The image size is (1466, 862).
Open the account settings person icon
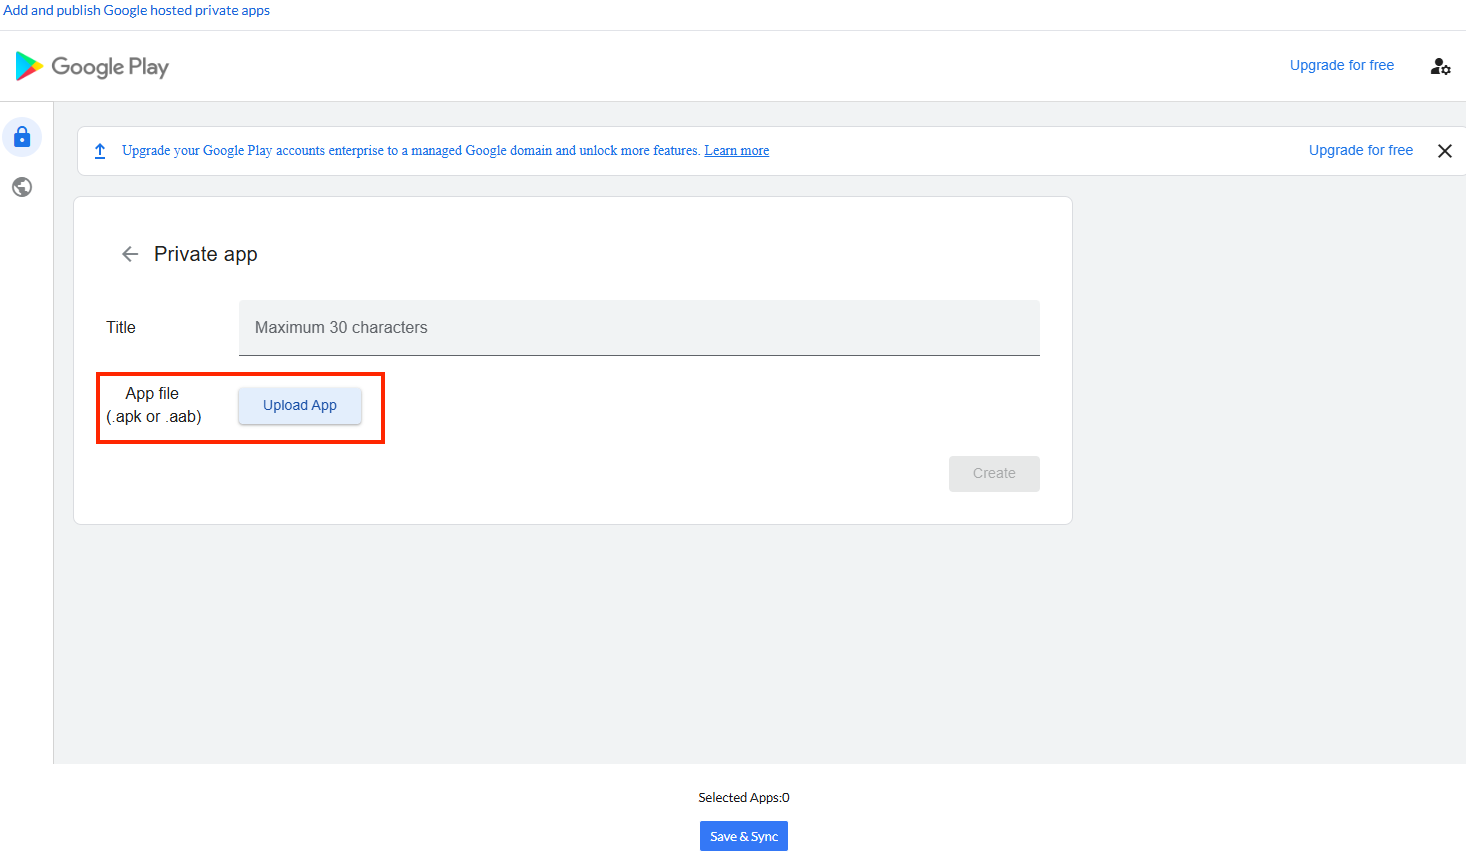(x=1440, y=66)
